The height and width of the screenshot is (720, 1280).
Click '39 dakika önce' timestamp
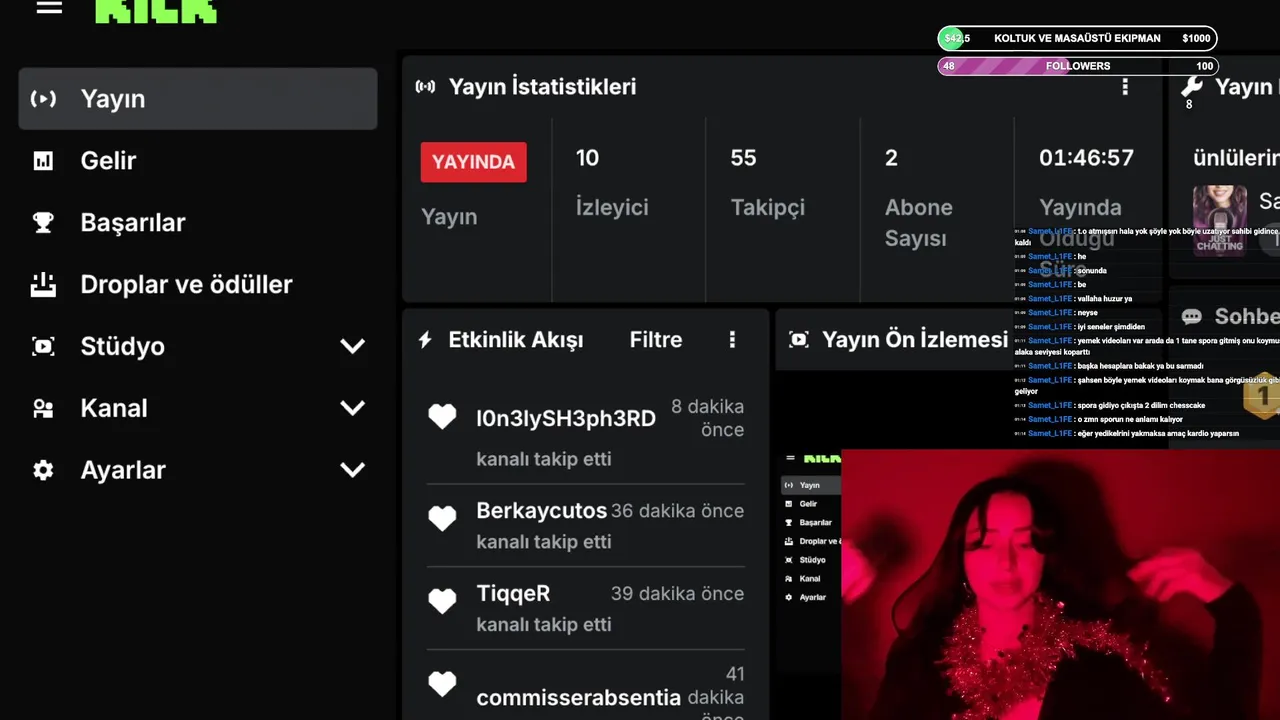tap(677, 594)
